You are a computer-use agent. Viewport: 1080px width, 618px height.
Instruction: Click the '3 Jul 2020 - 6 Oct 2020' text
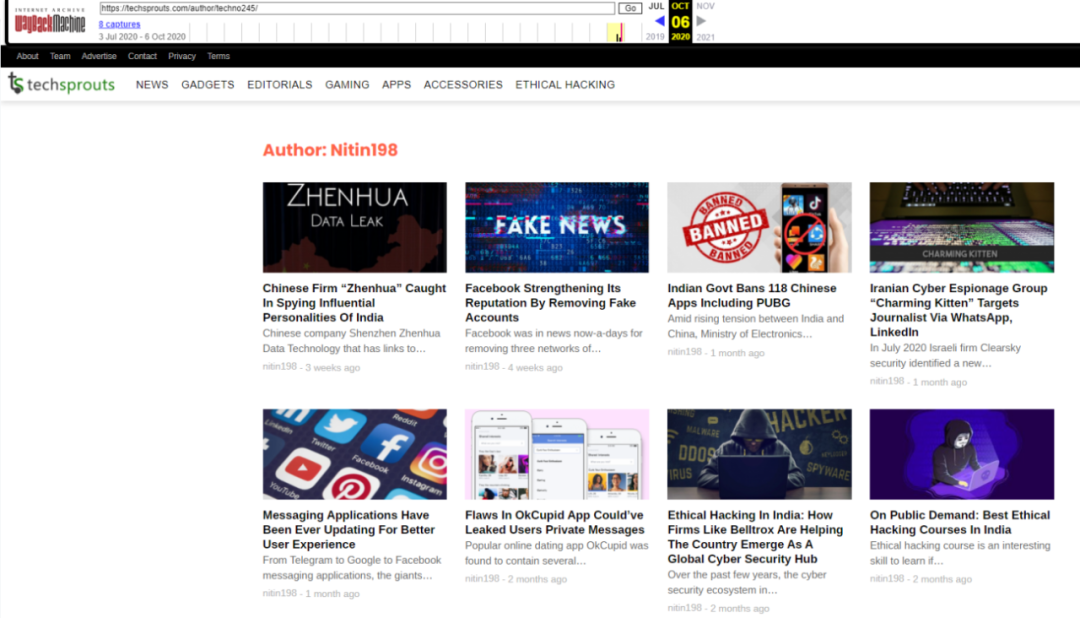(142, 37)
